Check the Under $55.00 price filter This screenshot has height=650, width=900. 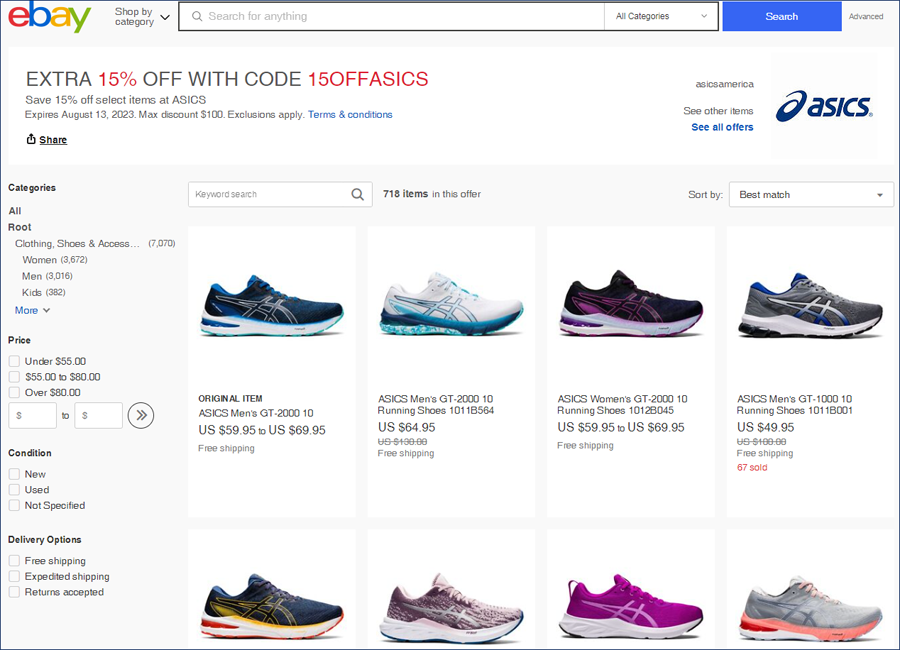tap(14, 361)
